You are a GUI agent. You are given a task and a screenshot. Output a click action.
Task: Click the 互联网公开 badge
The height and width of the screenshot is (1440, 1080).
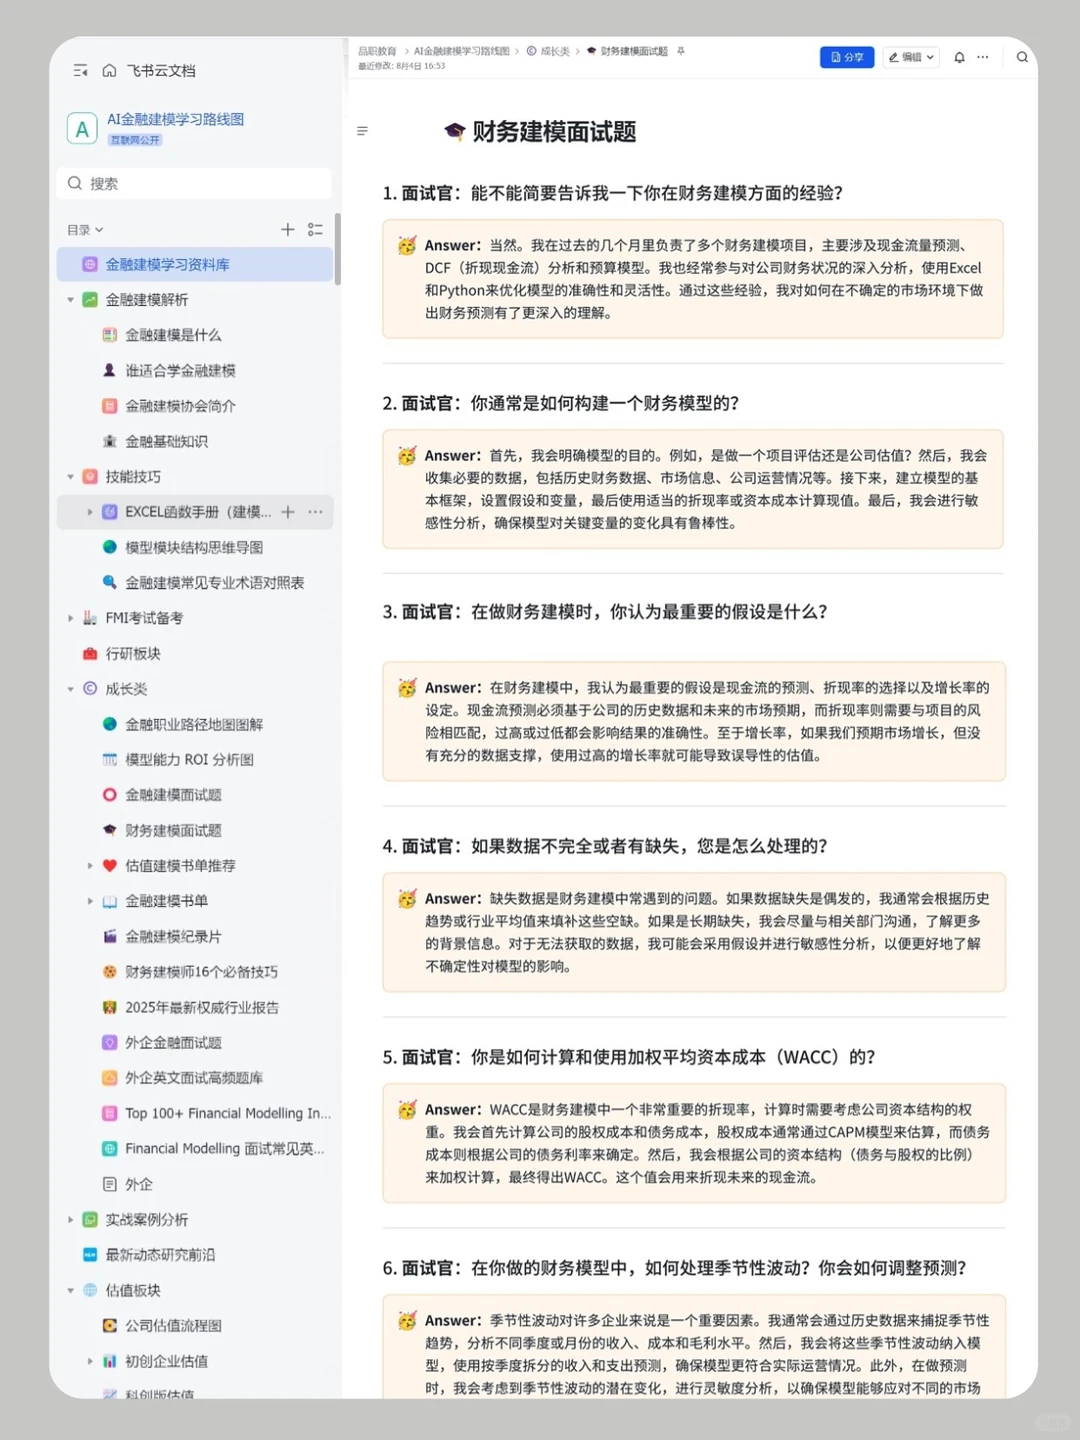[135, 140]
